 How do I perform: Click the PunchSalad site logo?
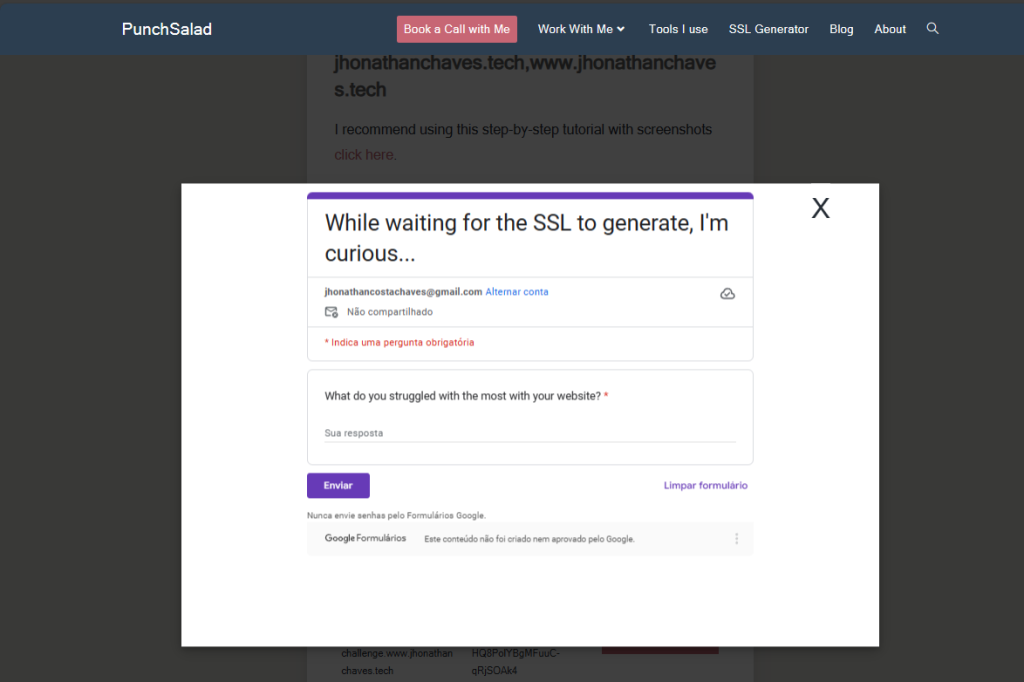click(x=167, y=29)
